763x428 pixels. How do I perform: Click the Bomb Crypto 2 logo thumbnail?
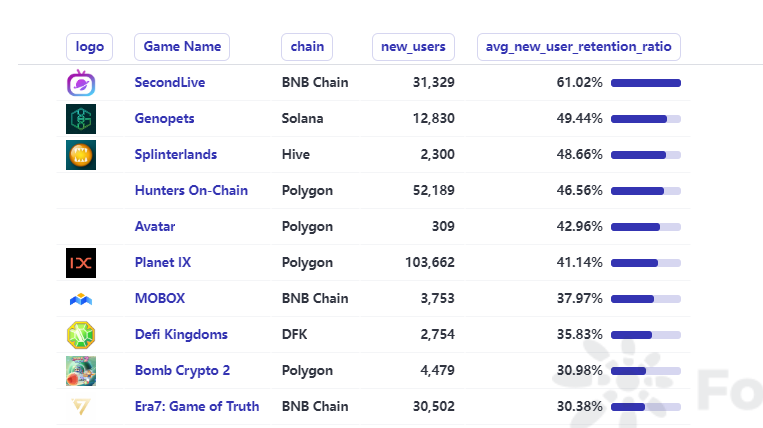[80, 371]
